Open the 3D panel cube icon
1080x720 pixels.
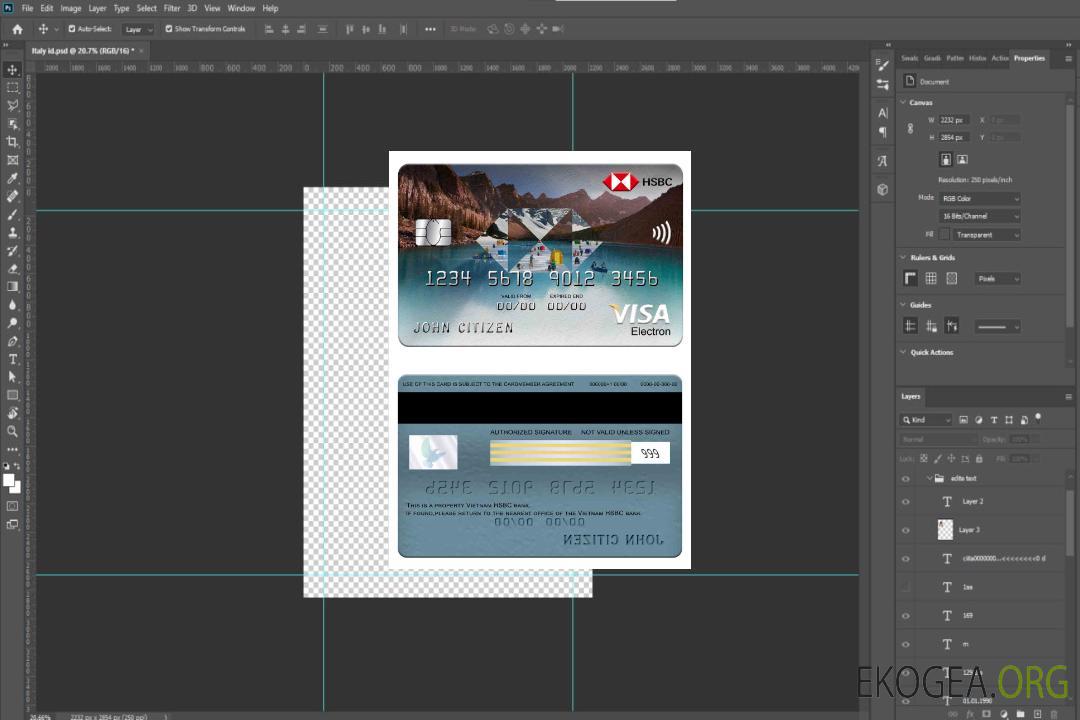tap(883, 189)
